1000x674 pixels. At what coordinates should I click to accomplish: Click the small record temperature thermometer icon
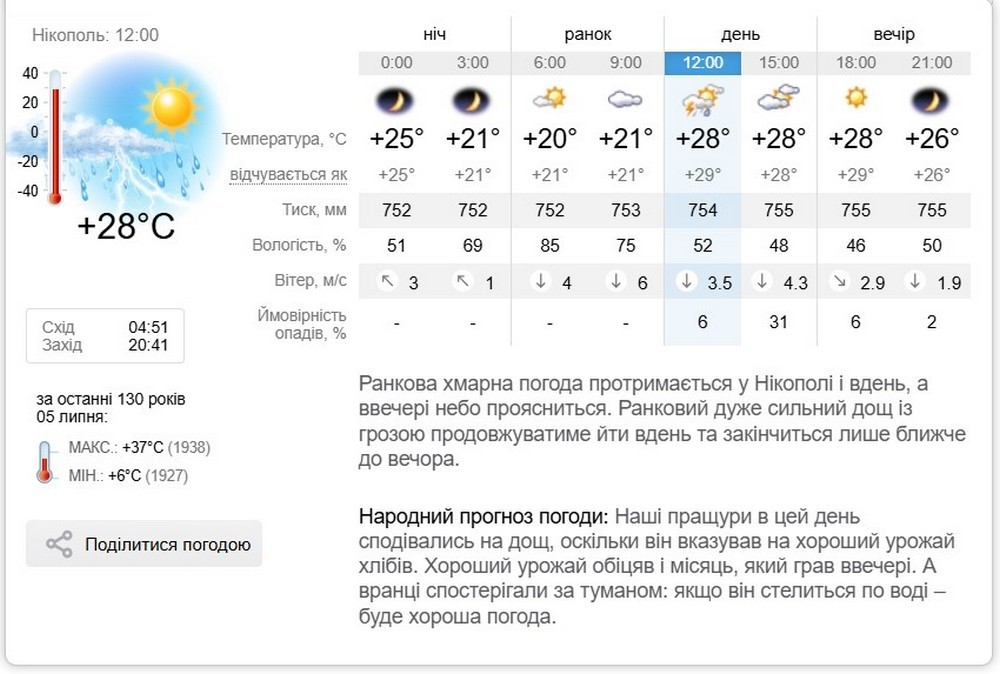point(45,462)
